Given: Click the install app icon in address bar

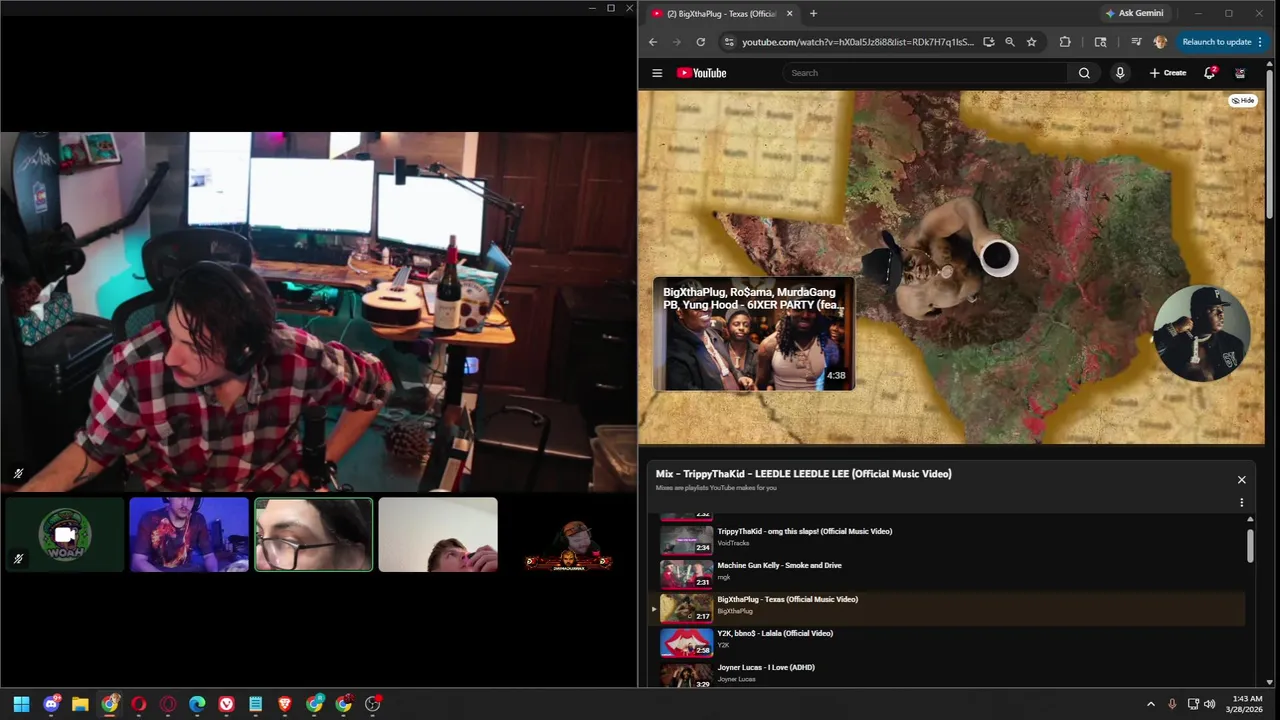Looking at the screenshot, I should [988, 42].
